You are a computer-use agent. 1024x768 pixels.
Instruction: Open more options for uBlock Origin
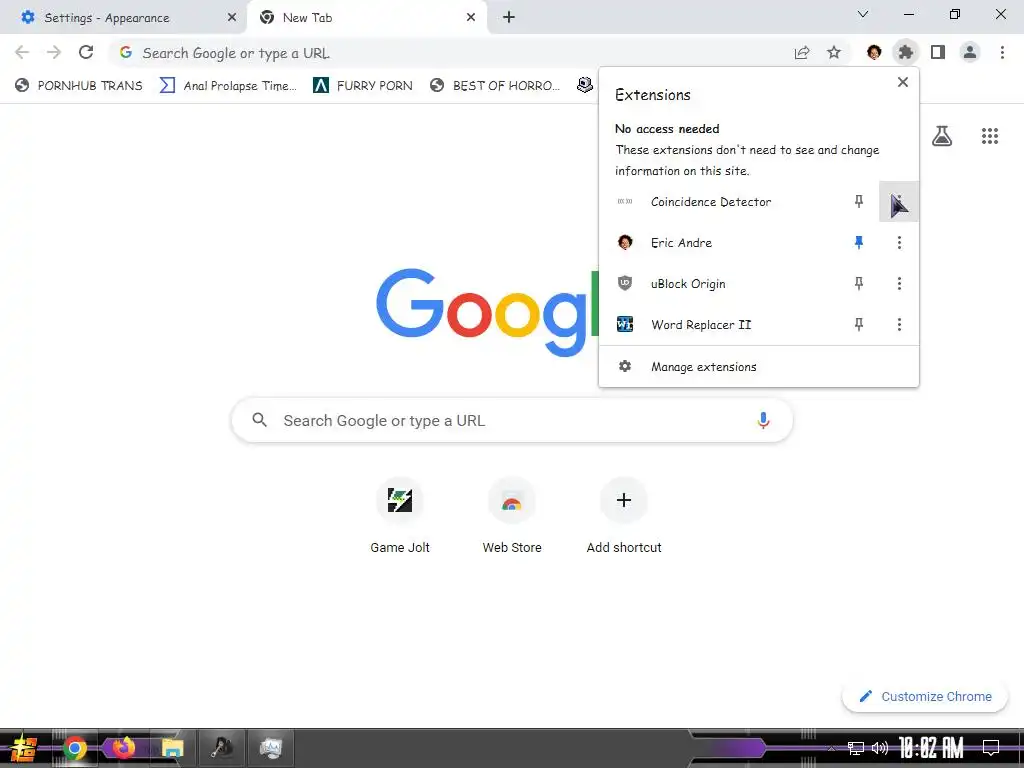(899, 283)
